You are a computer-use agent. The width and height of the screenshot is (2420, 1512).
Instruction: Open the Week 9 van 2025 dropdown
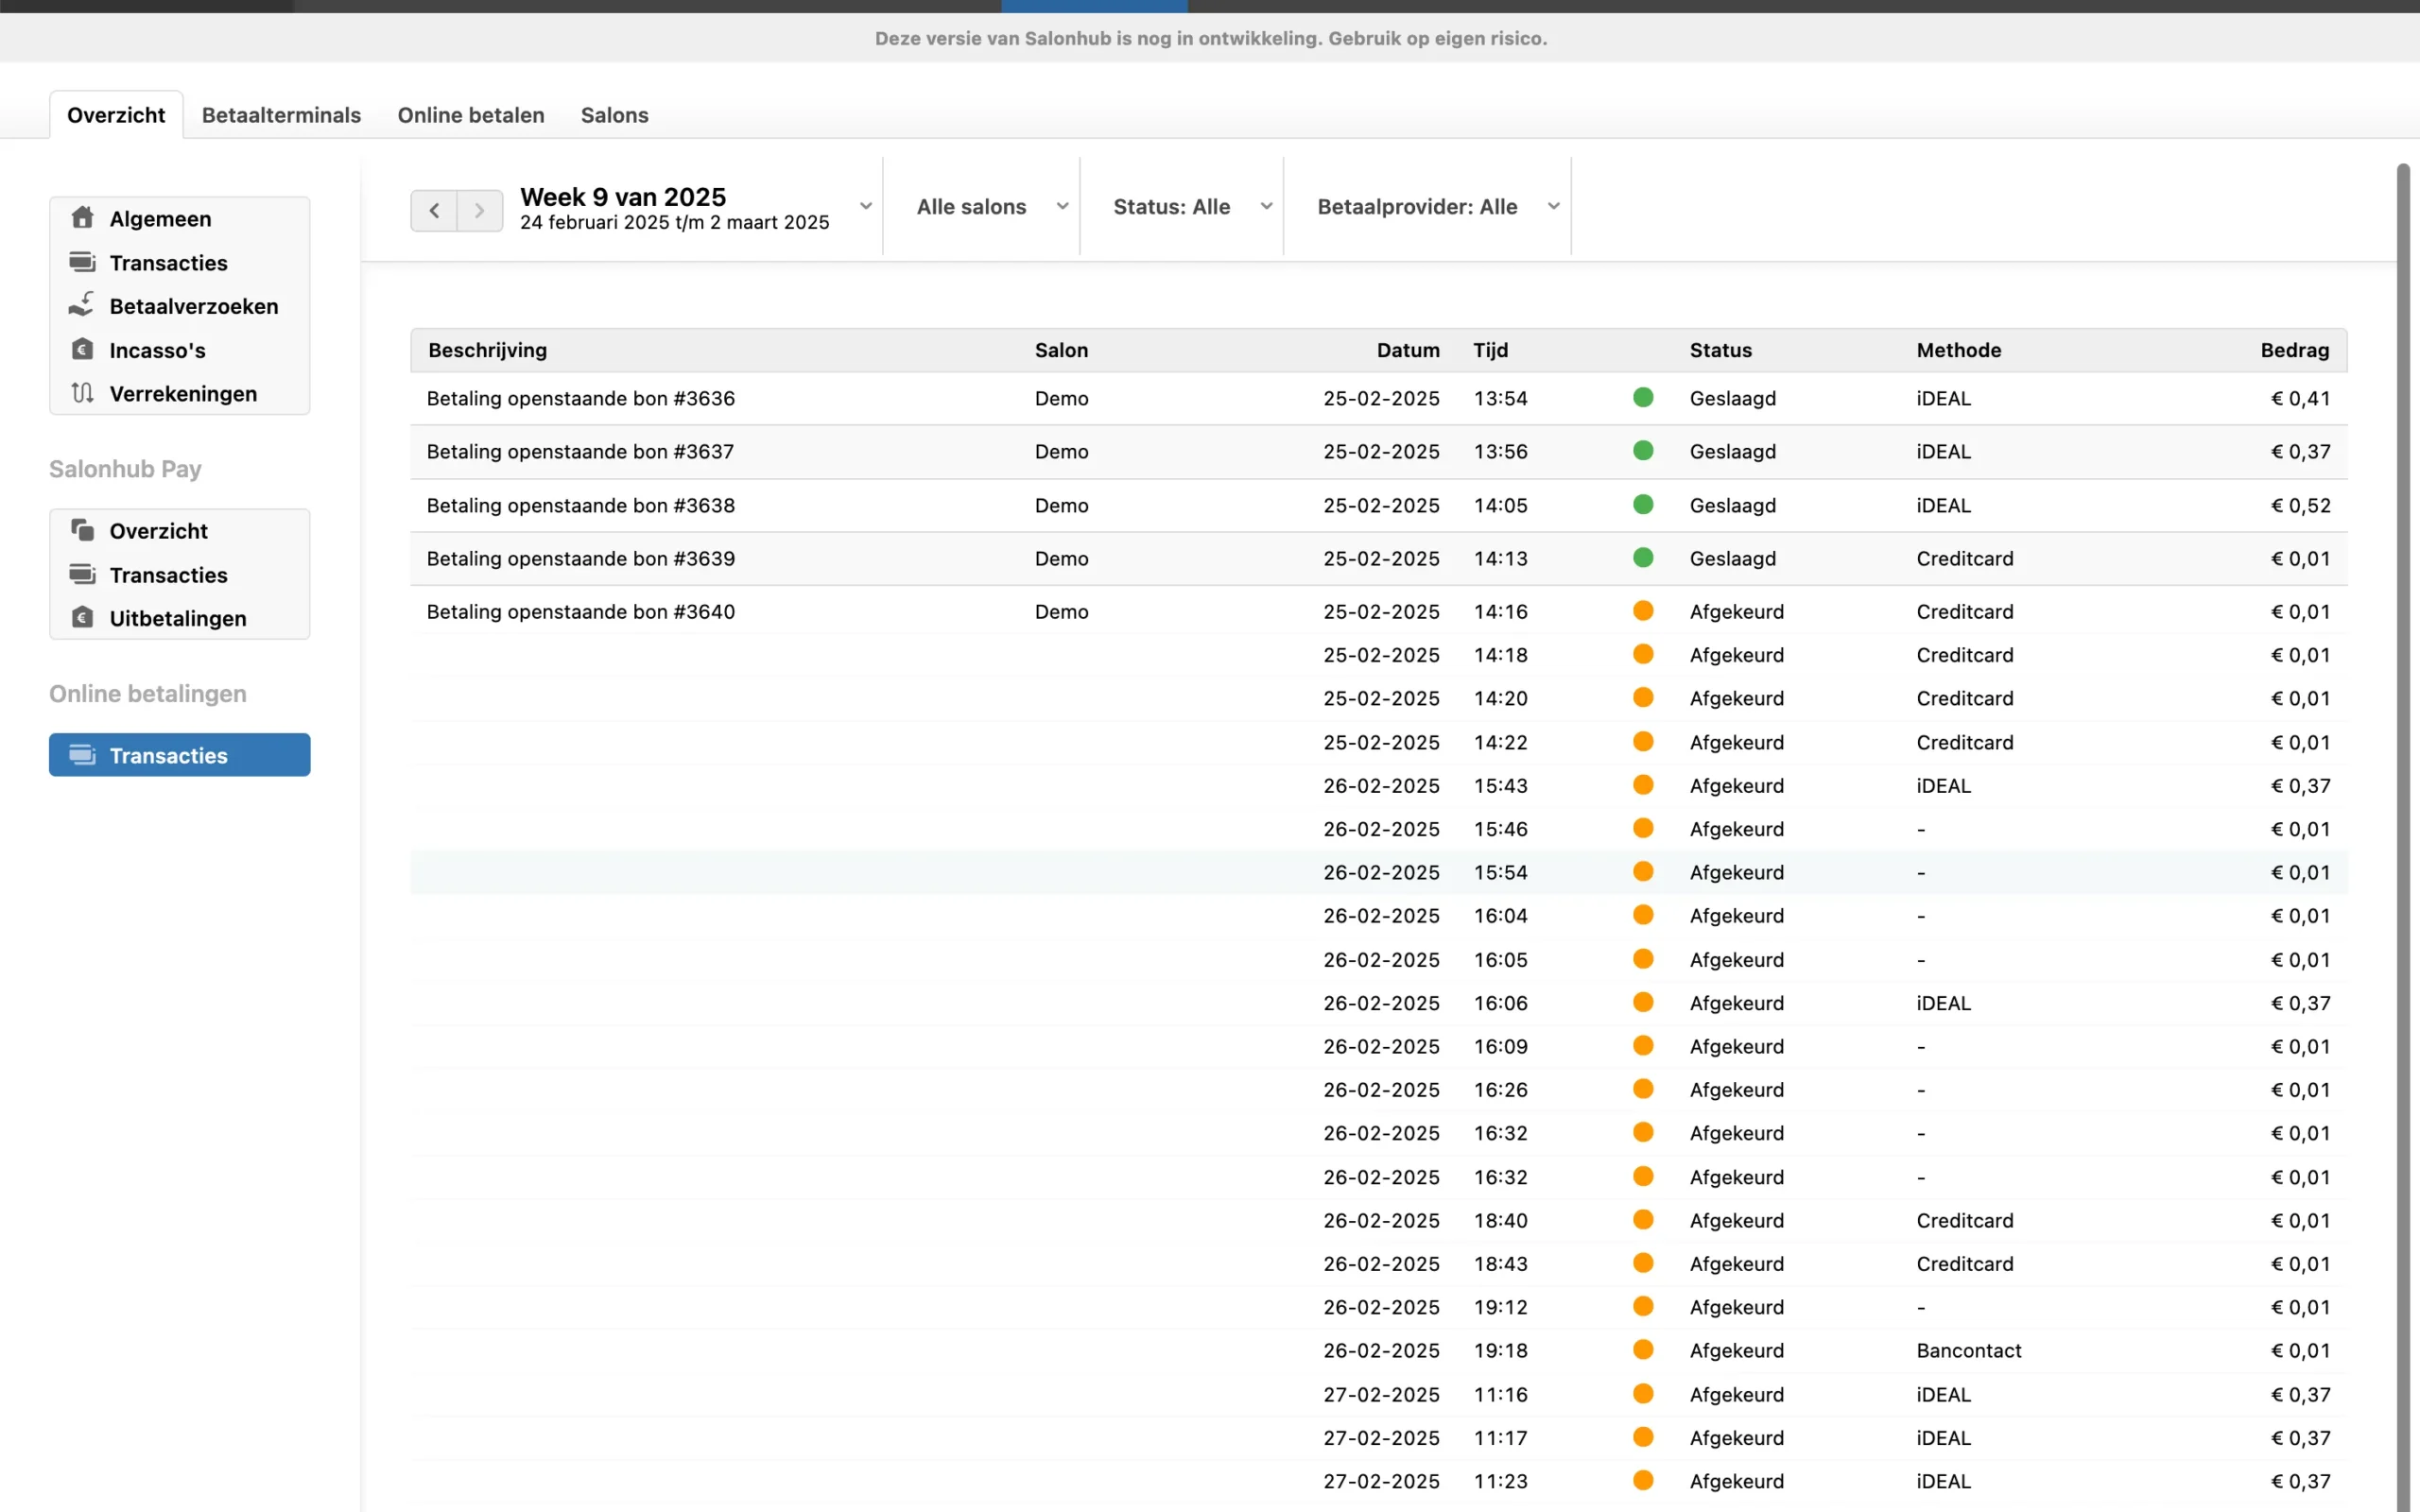click(865, 206)
